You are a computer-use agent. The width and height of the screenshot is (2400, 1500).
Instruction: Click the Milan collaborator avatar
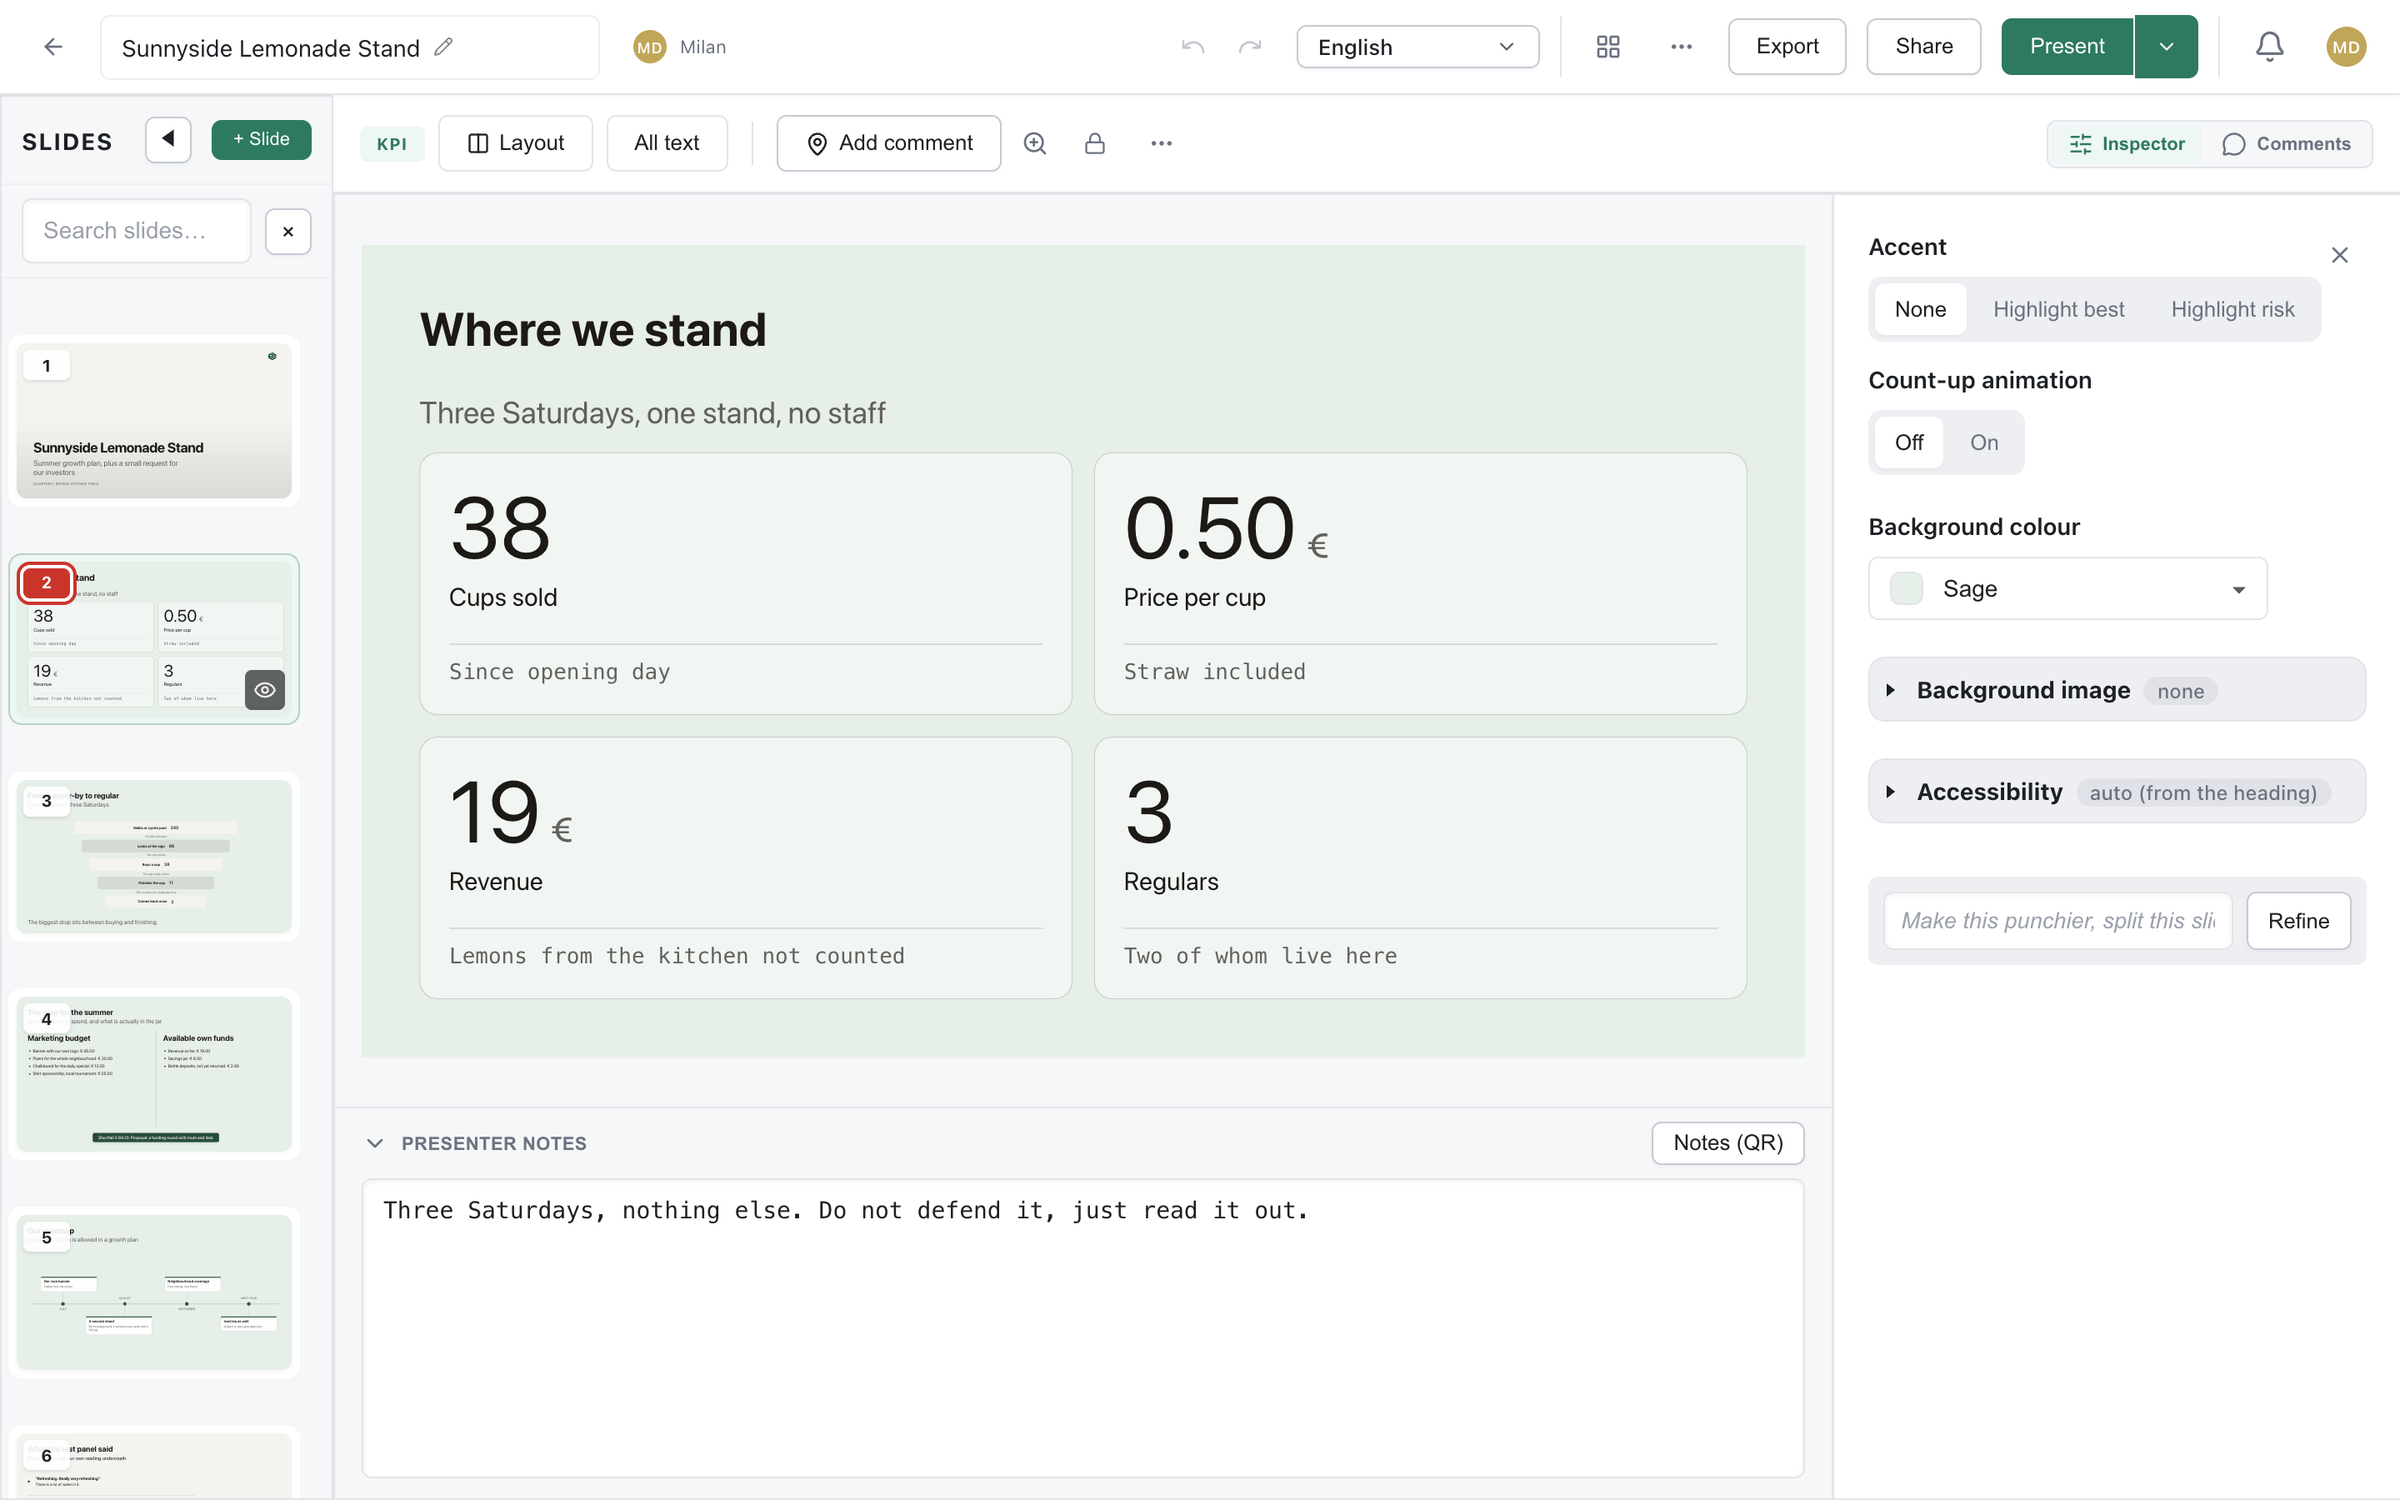650,47
